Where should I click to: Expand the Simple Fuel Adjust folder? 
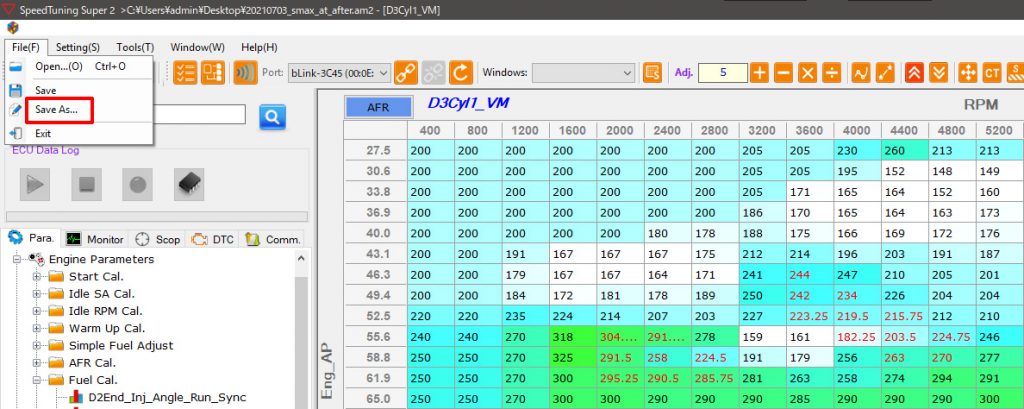37,345
